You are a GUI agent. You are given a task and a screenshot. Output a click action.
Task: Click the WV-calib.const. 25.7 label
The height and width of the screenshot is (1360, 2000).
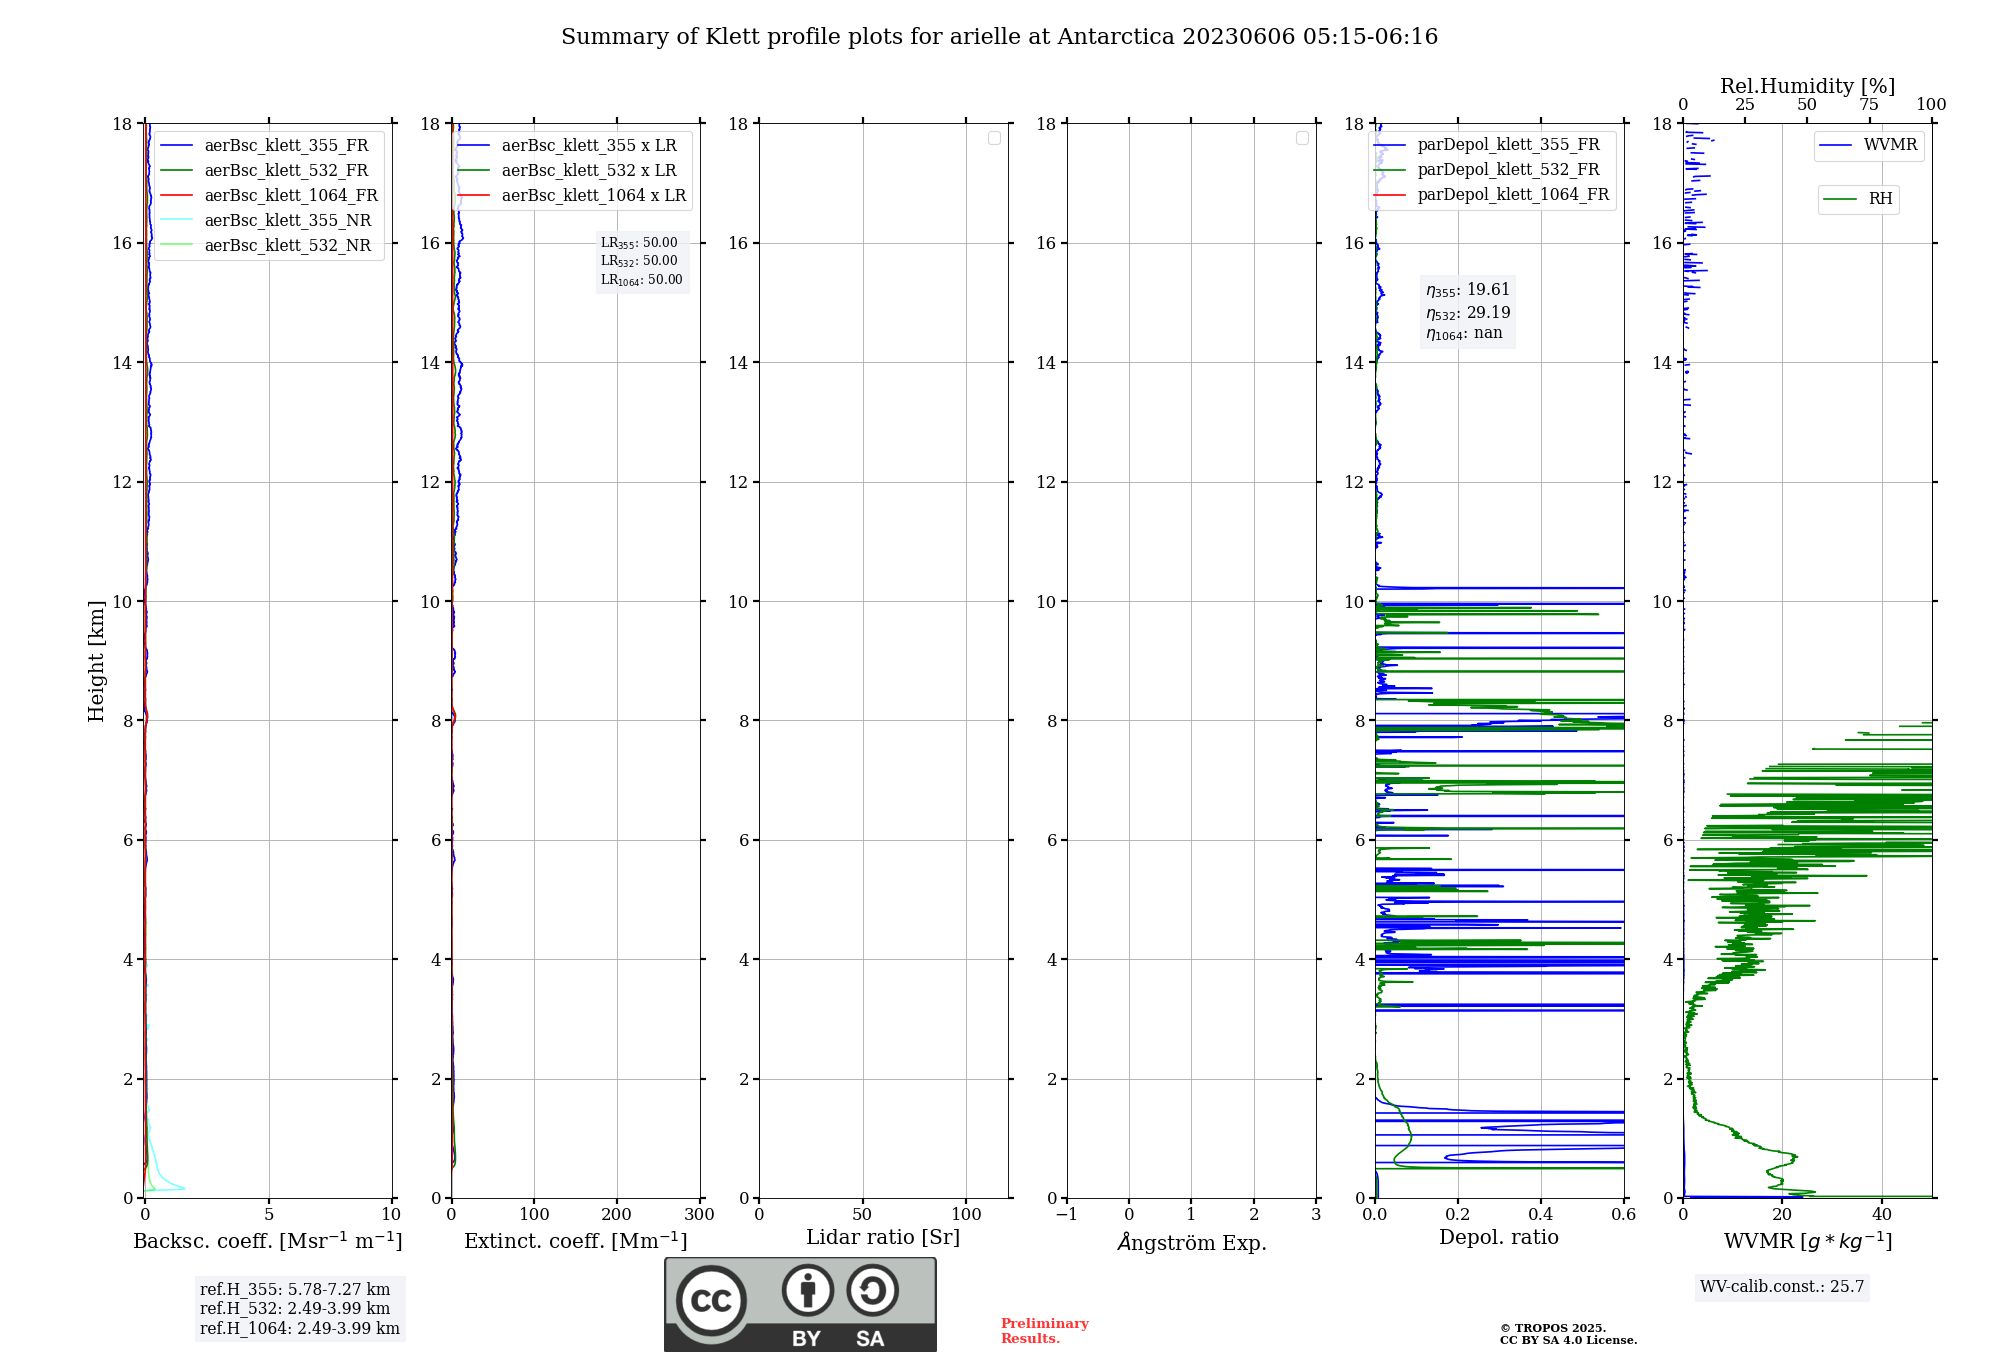[x=1782, y=1286]
